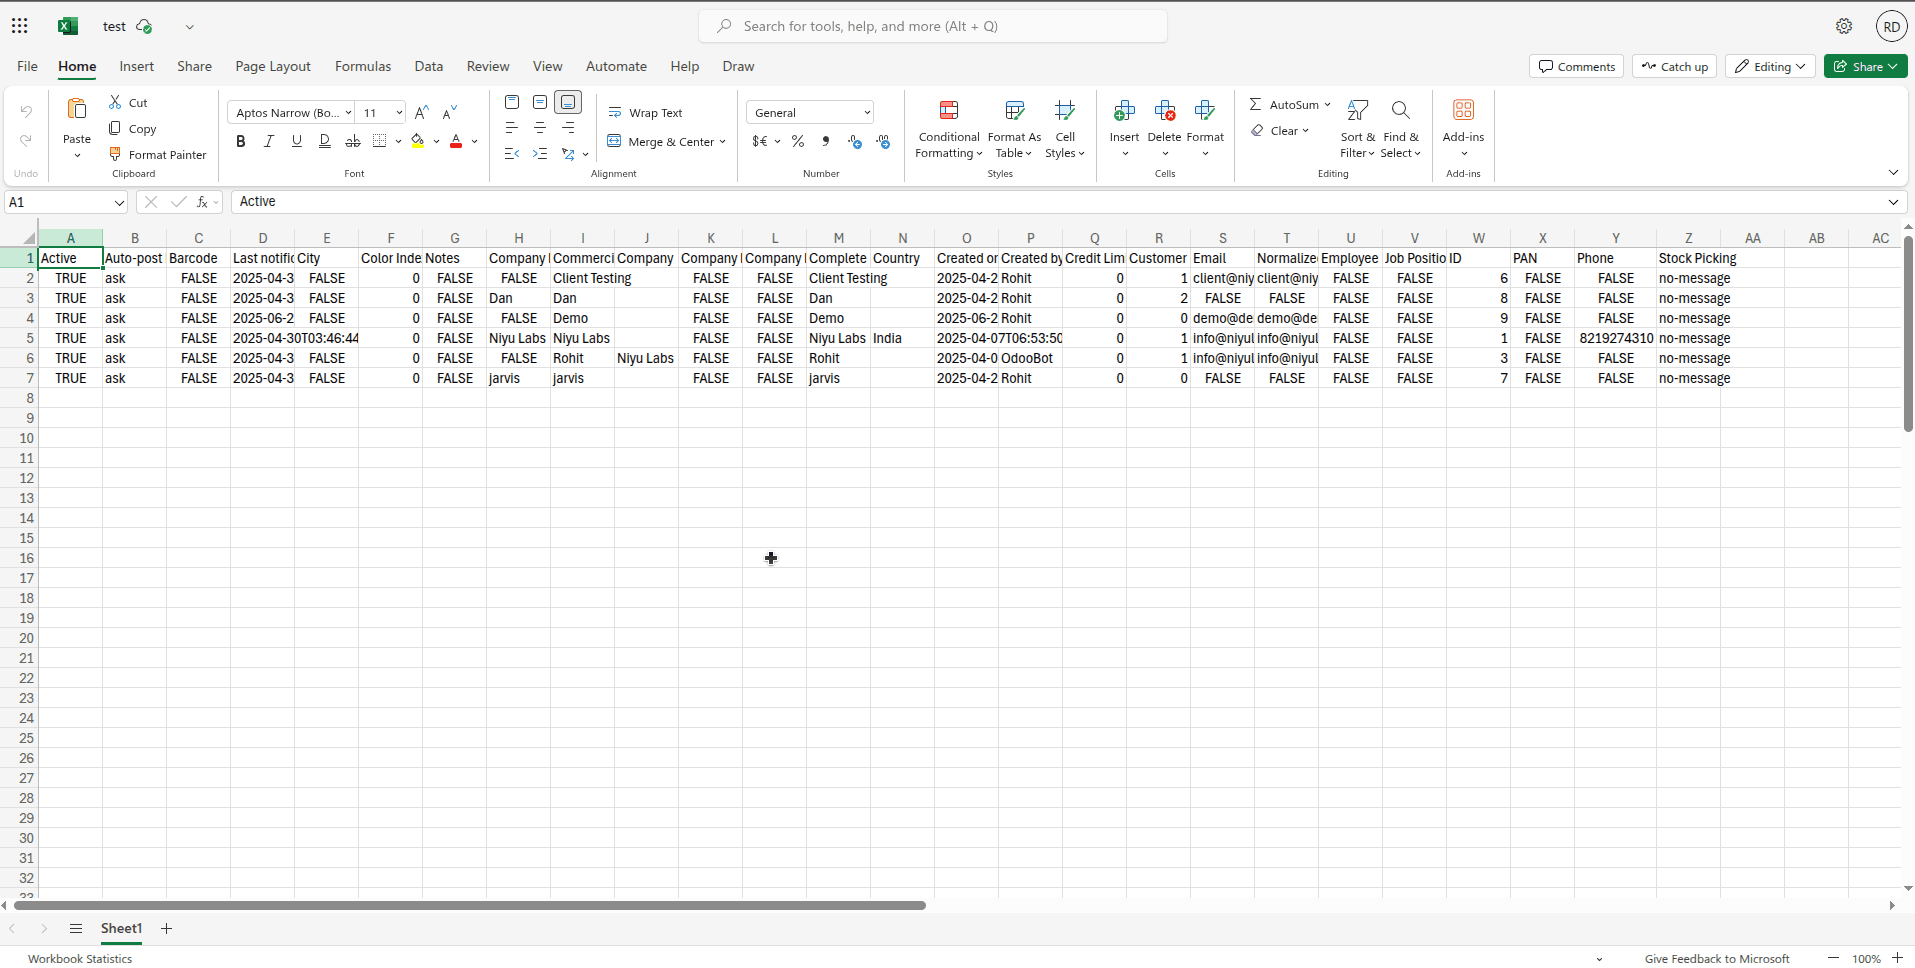Open Conditional Formatting
The height and width of the screenshot is (968, 1915).
tap(949, 128)
